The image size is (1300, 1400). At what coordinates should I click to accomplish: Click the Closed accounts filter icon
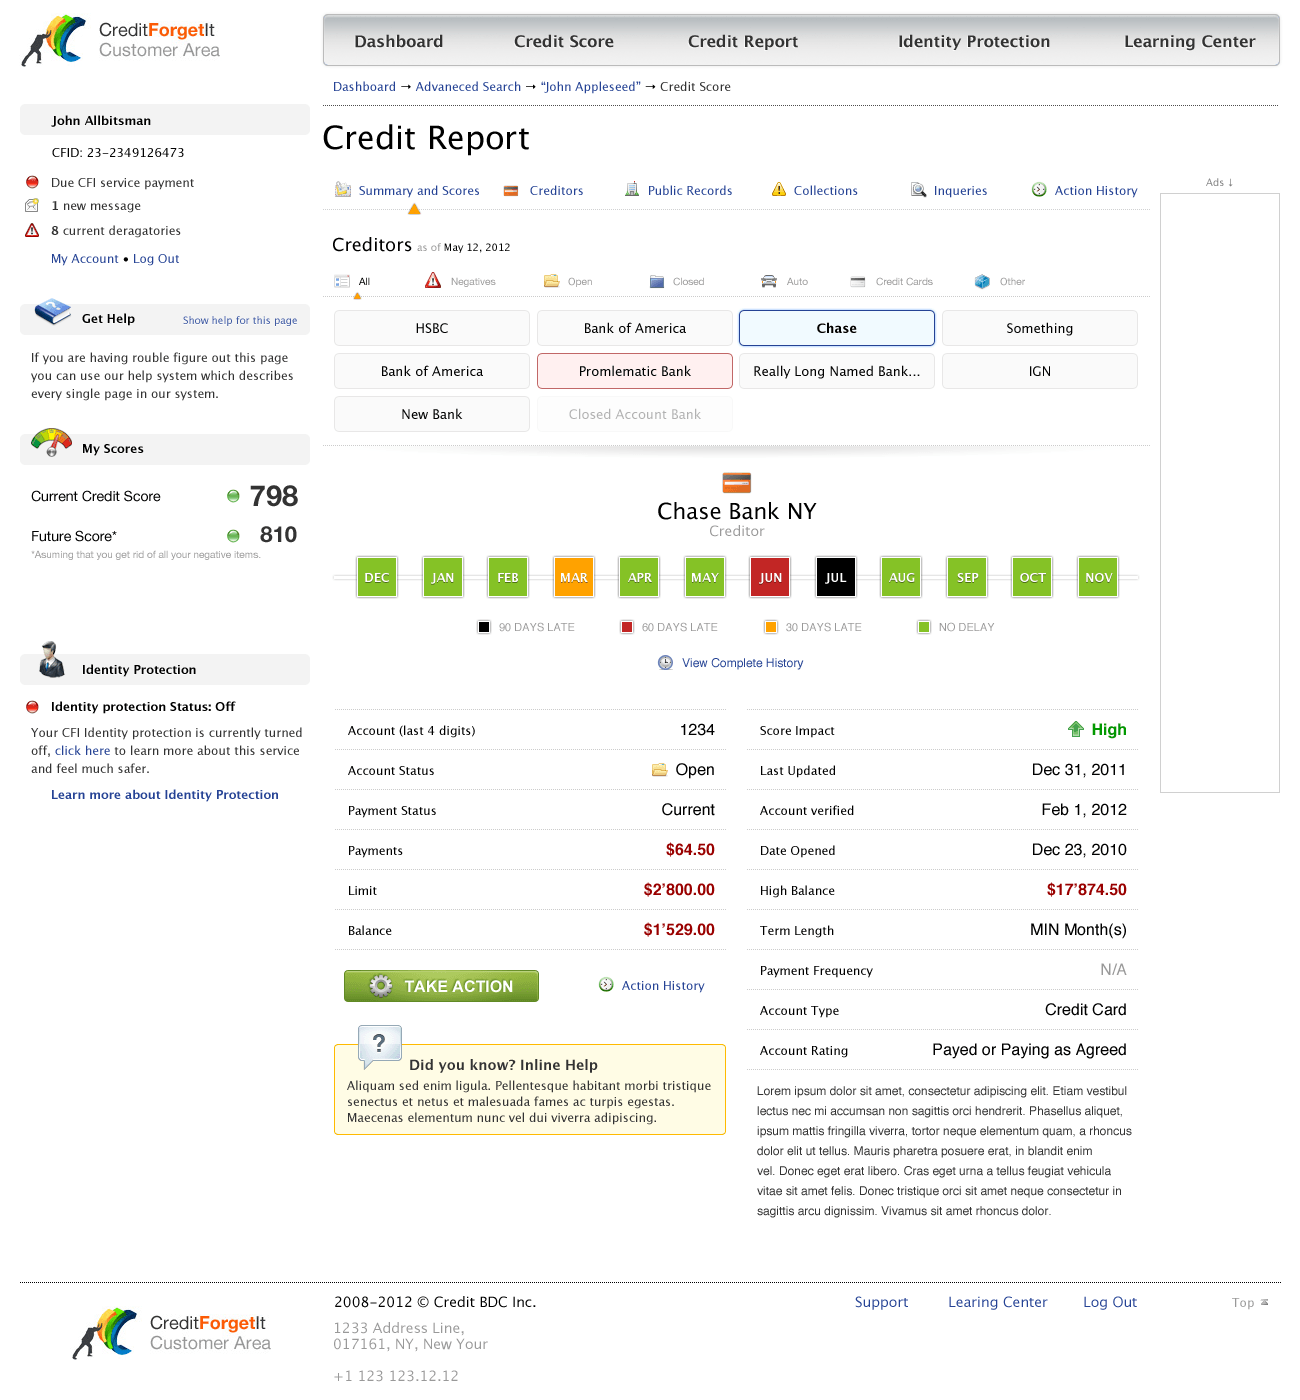click(x=657, y=281)
